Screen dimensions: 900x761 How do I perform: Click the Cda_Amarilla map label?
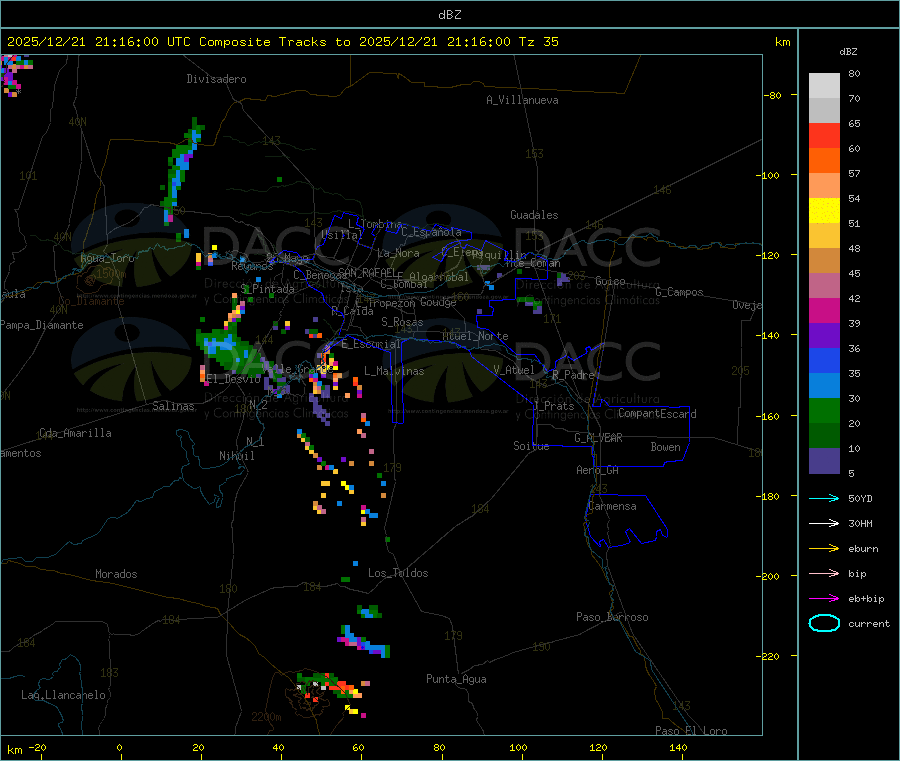[x=75, y=433]
